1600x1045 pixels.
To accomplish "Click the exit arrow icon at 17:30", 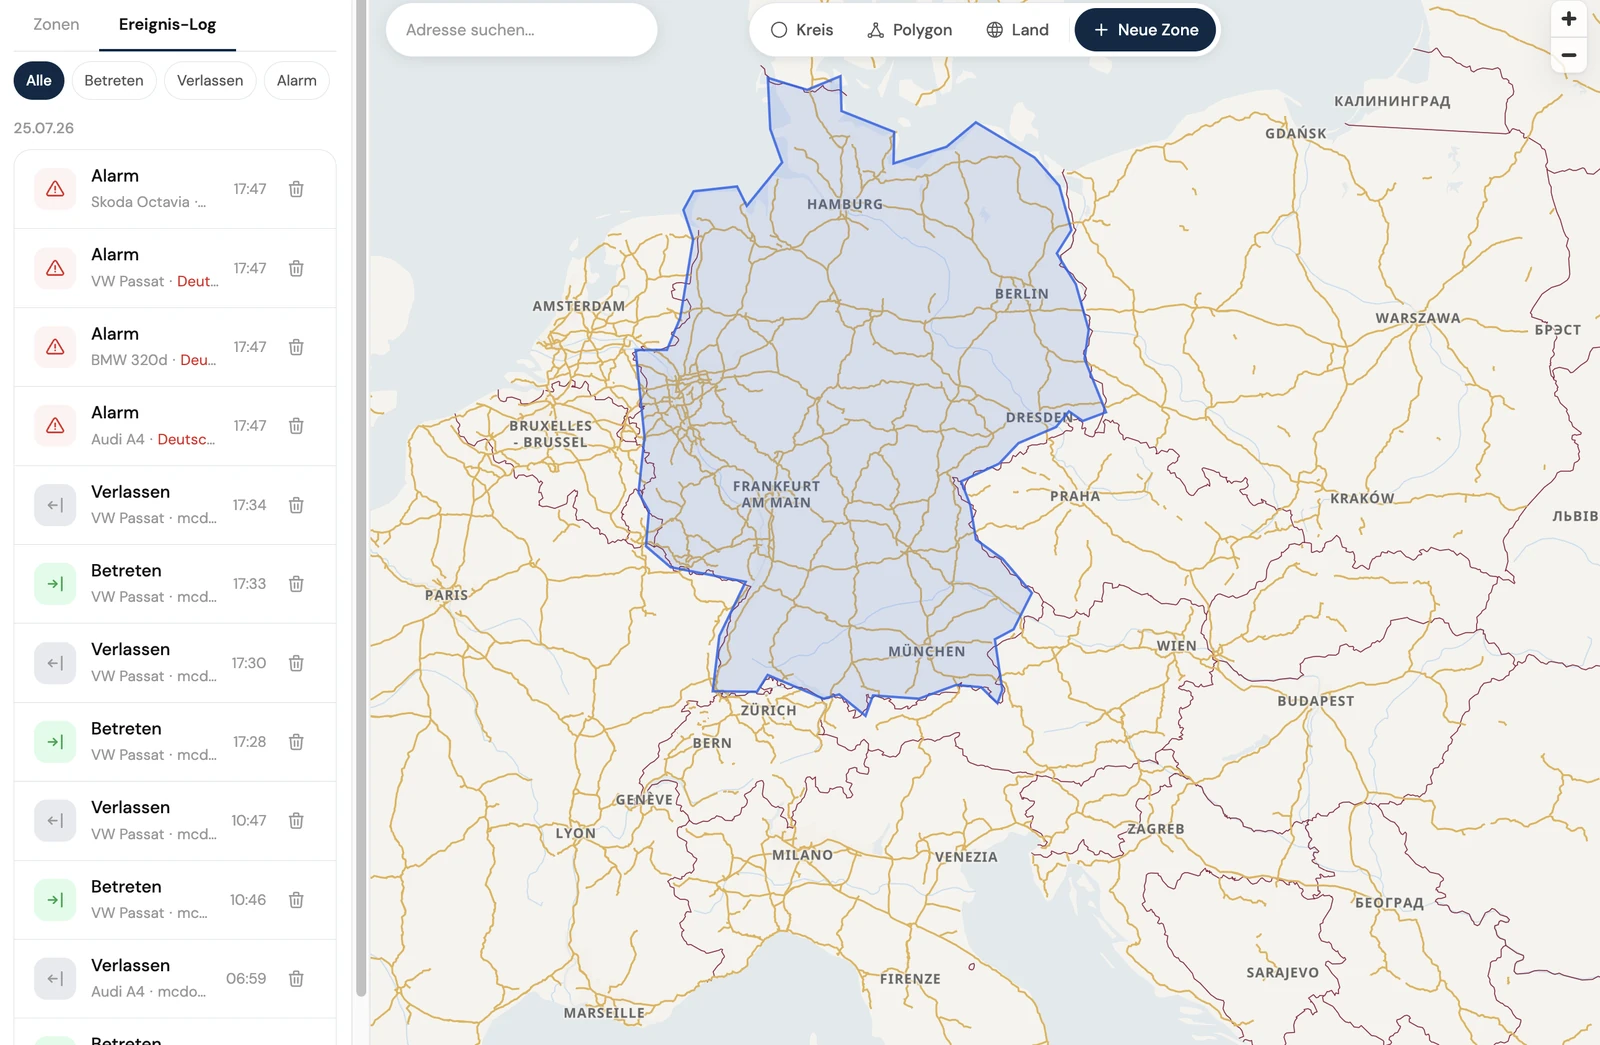I will point(55,663).
